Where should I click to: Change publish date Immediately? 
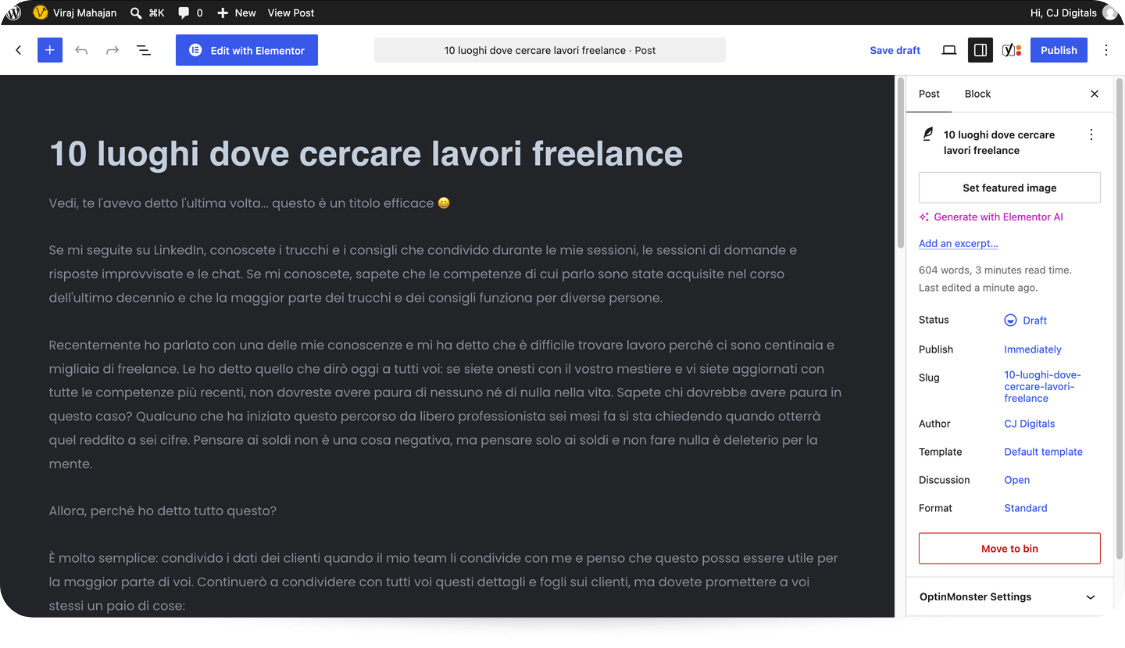pos(1032,349)
